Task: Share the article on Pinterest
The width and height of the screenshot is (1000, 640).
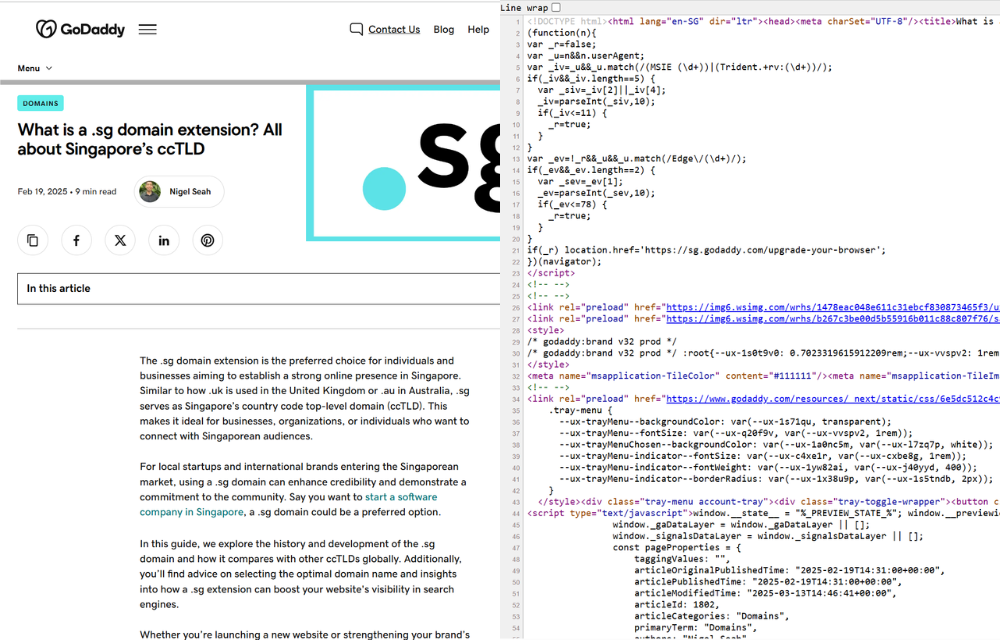Action: click(207, 240)
